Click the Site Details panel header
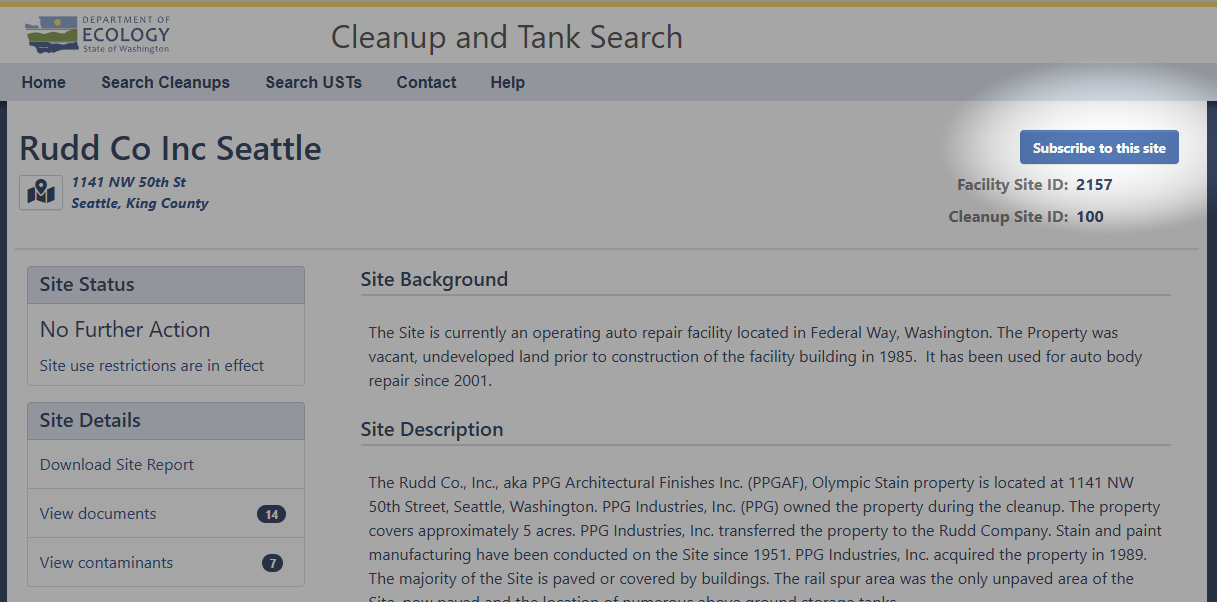The height and width of the screenshot is (602, 1217). pos(166,421)
